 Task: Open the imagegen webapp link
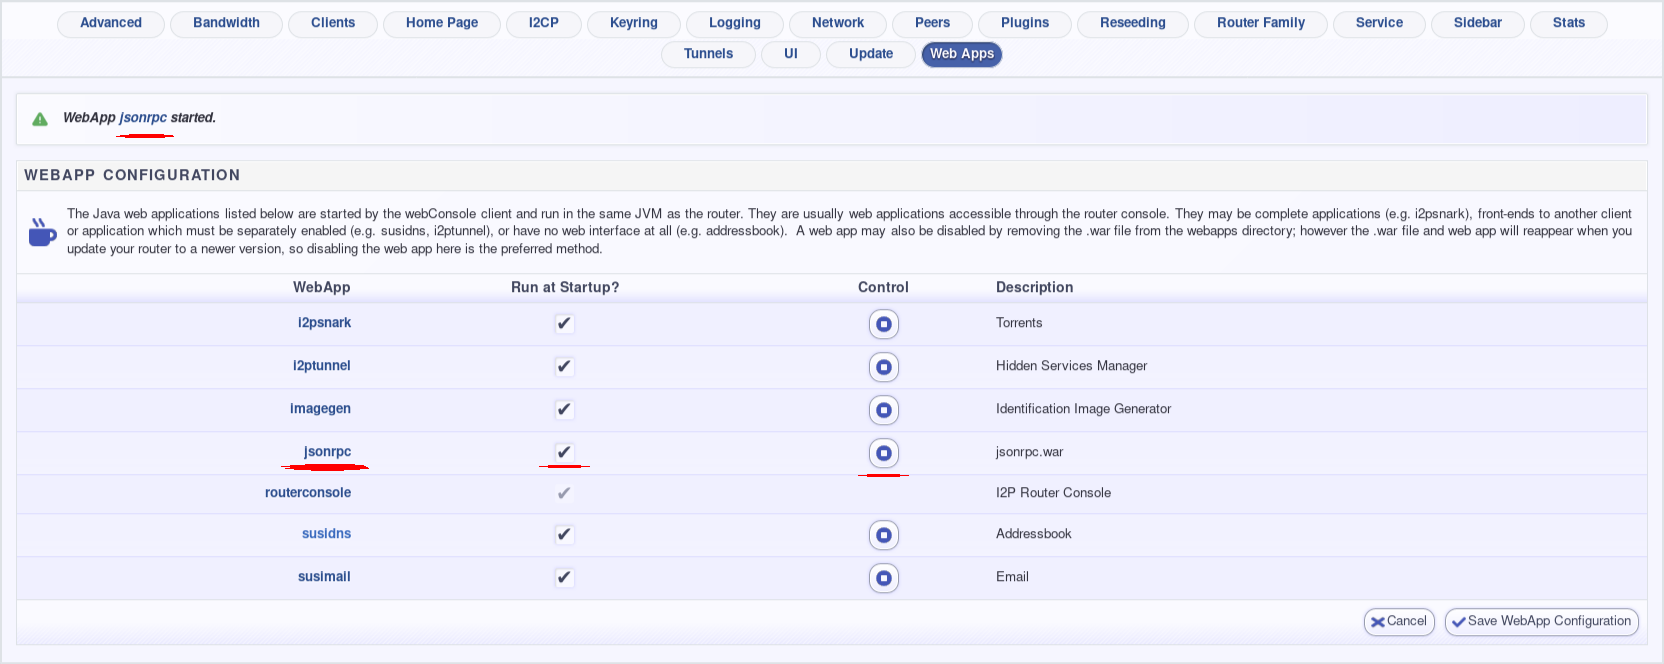pos(320,409)
